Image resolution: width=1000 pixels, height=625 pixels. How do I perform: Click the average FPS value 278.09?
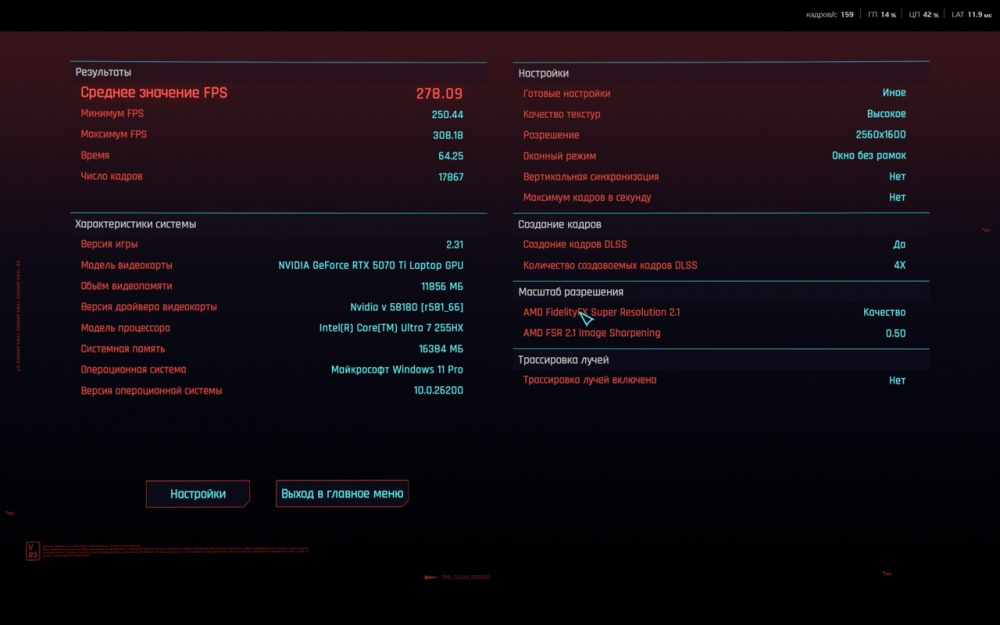[439, 94]
